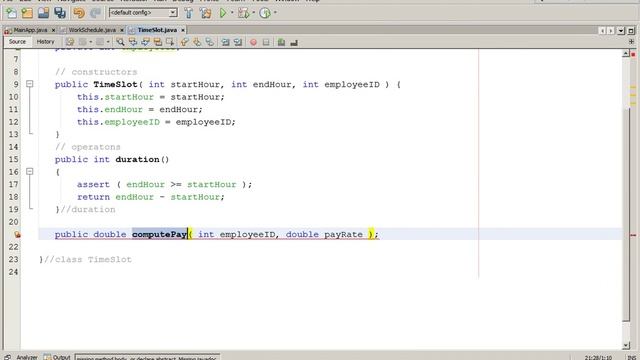Open the documents list dropdown arrow
Screen dimensions: 640x360
(x=621, y=31)
